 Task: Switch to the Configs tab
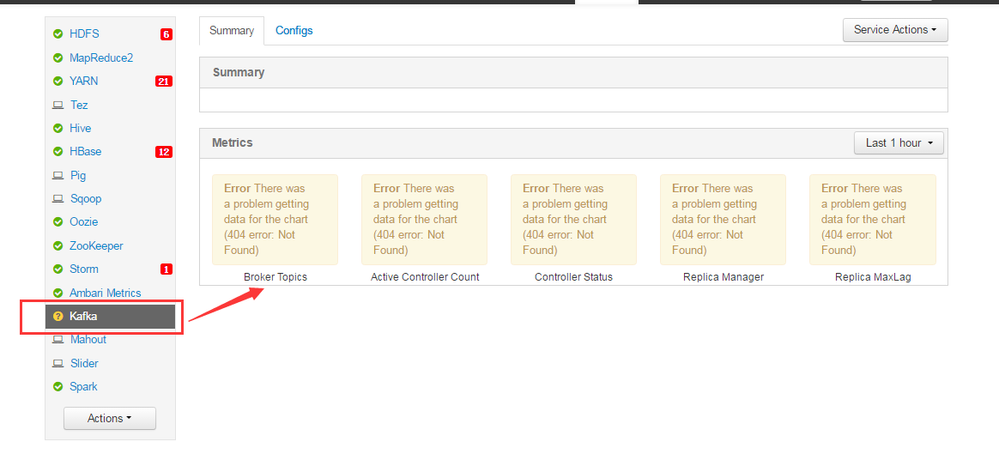coord(294,31)
